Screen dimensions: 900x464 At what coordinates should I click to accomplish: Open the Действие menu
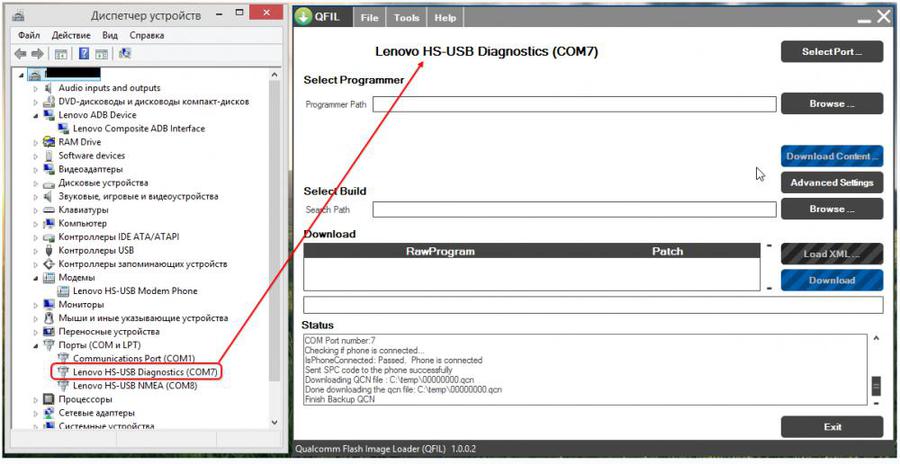coord(71,35)
